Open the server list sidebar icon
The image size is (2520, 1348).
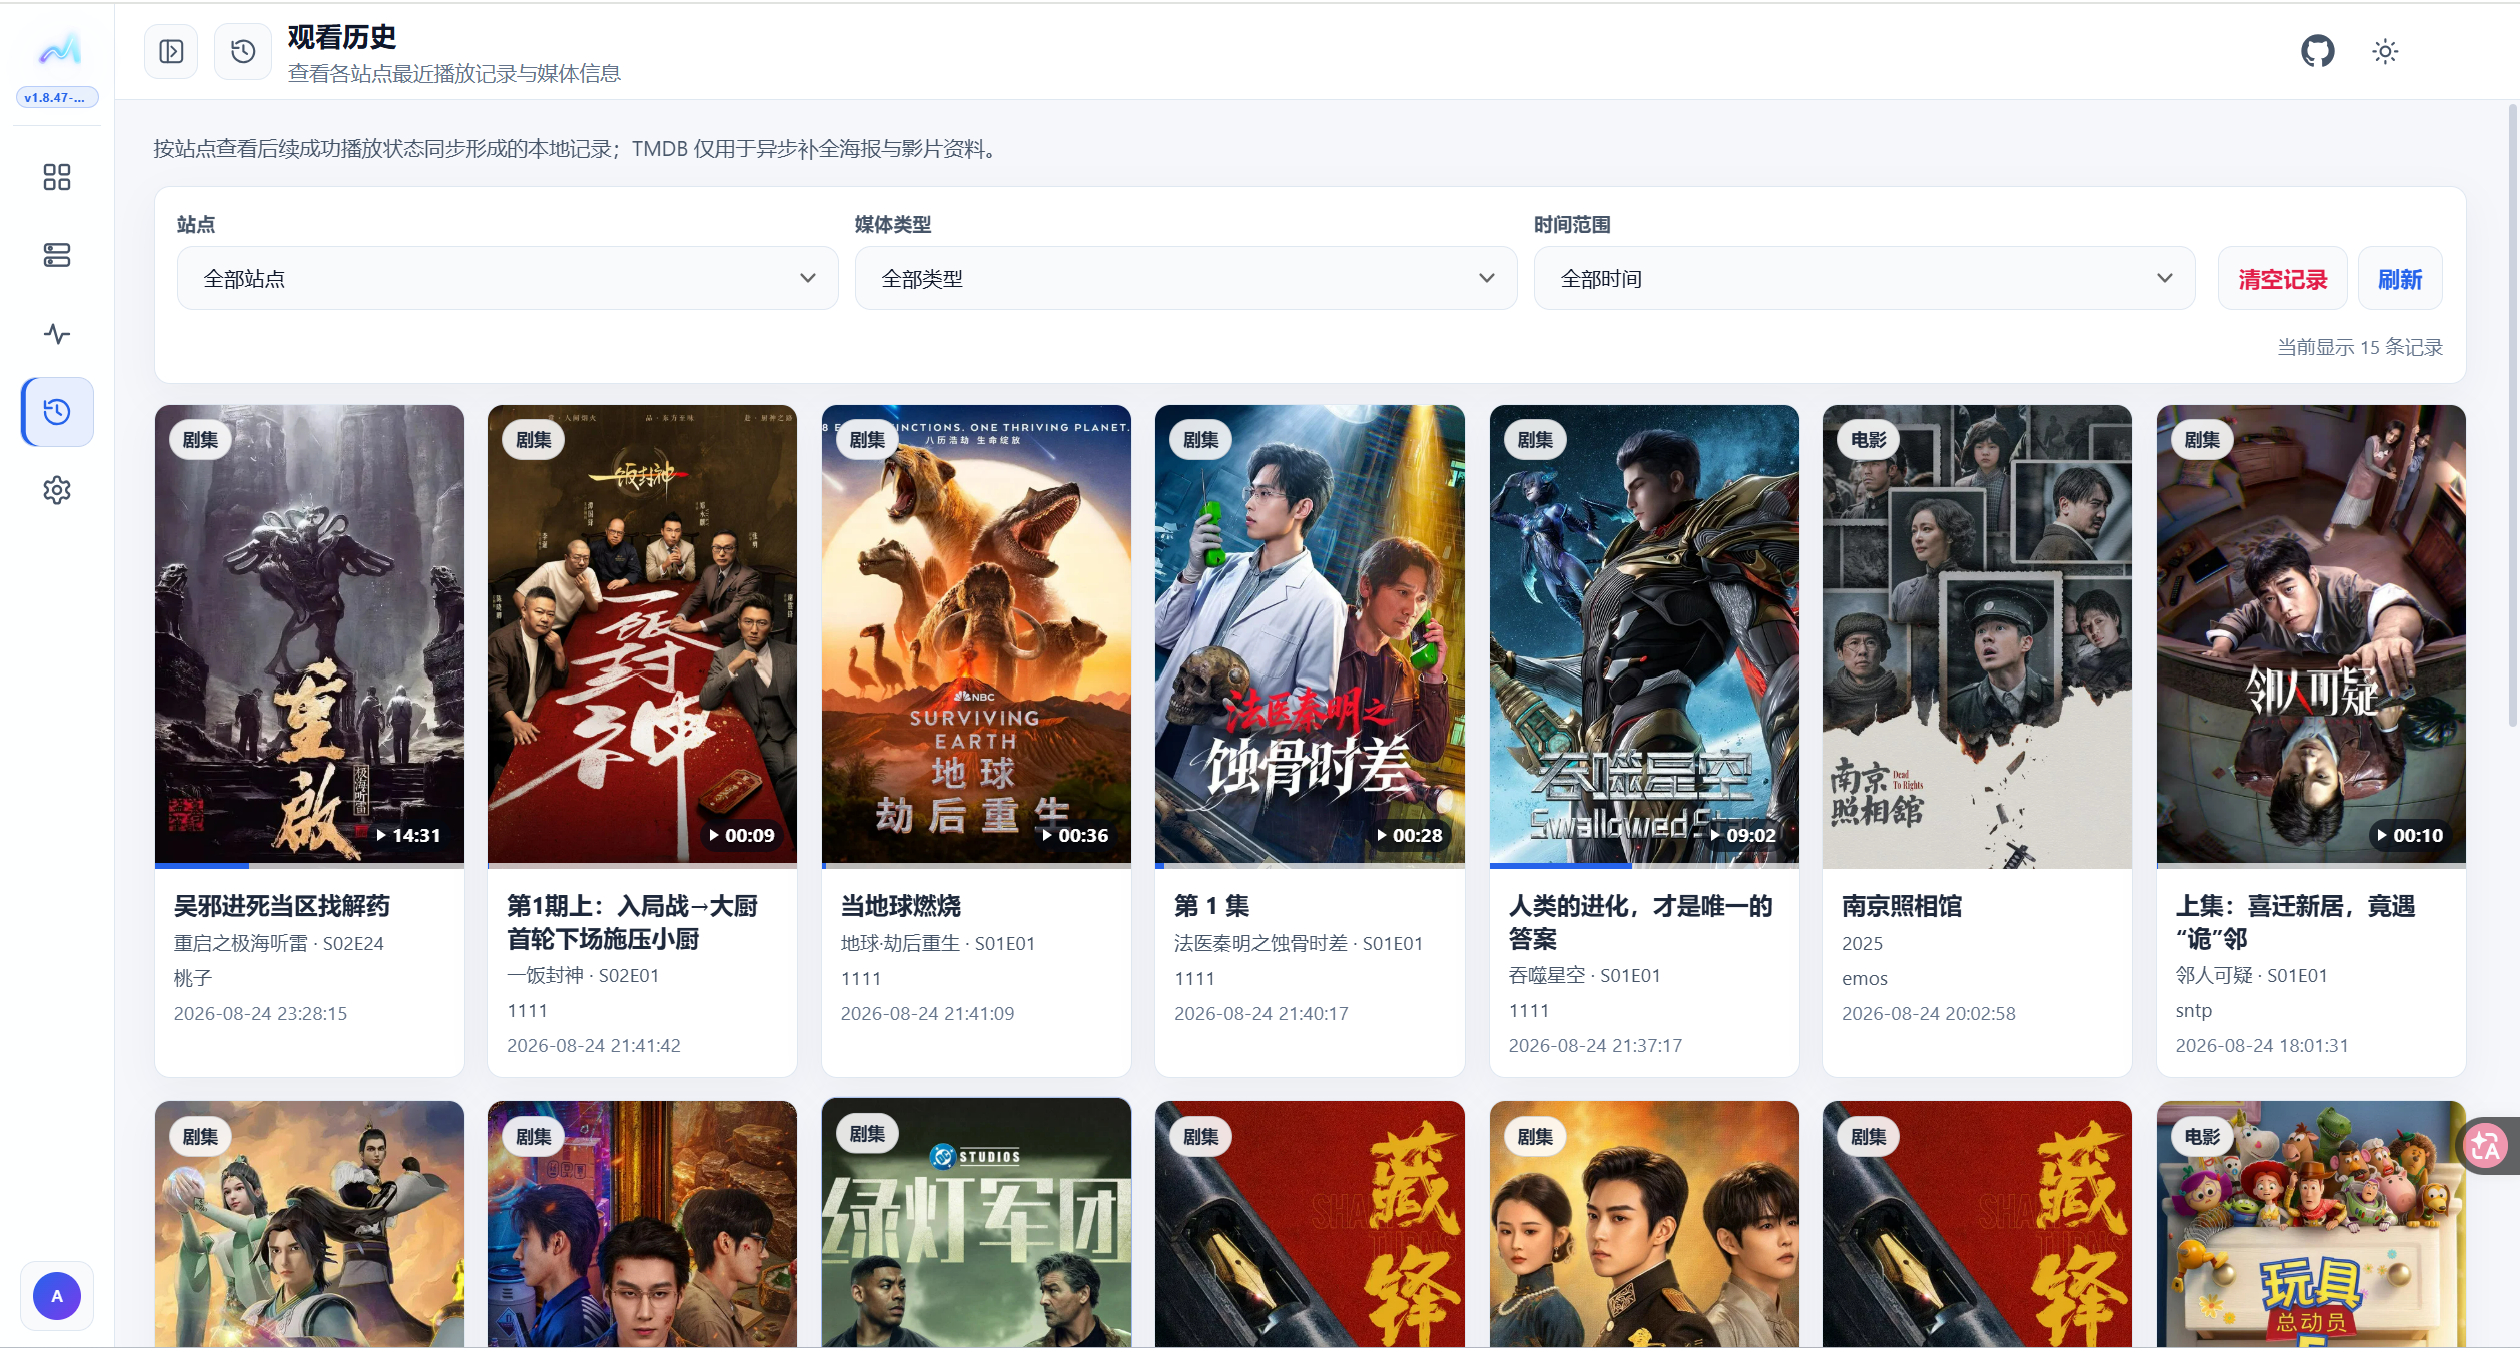57,255
